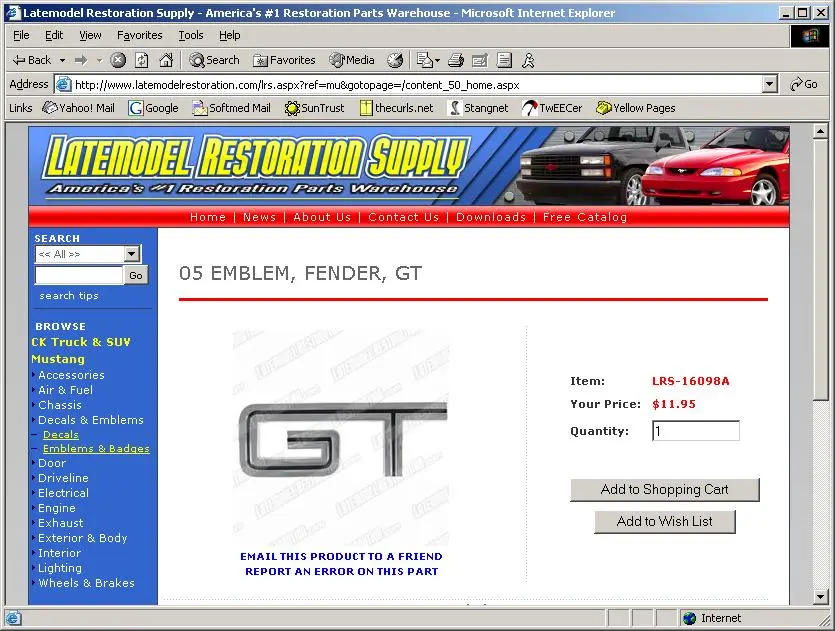Viewport: 835px width, 631px height.
Task: Expand the address bar URL dropdown
Action: click(769, 84)
